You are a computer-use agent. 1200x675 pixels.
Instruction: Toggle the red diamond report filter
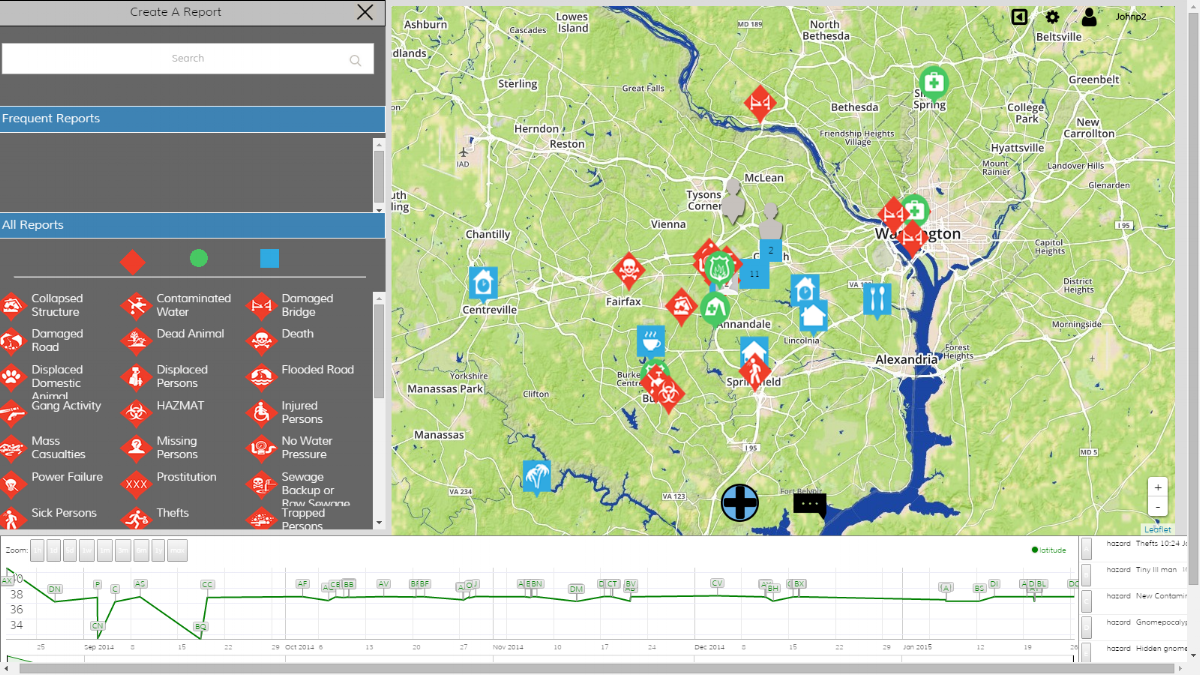click(x=133, y=260)
